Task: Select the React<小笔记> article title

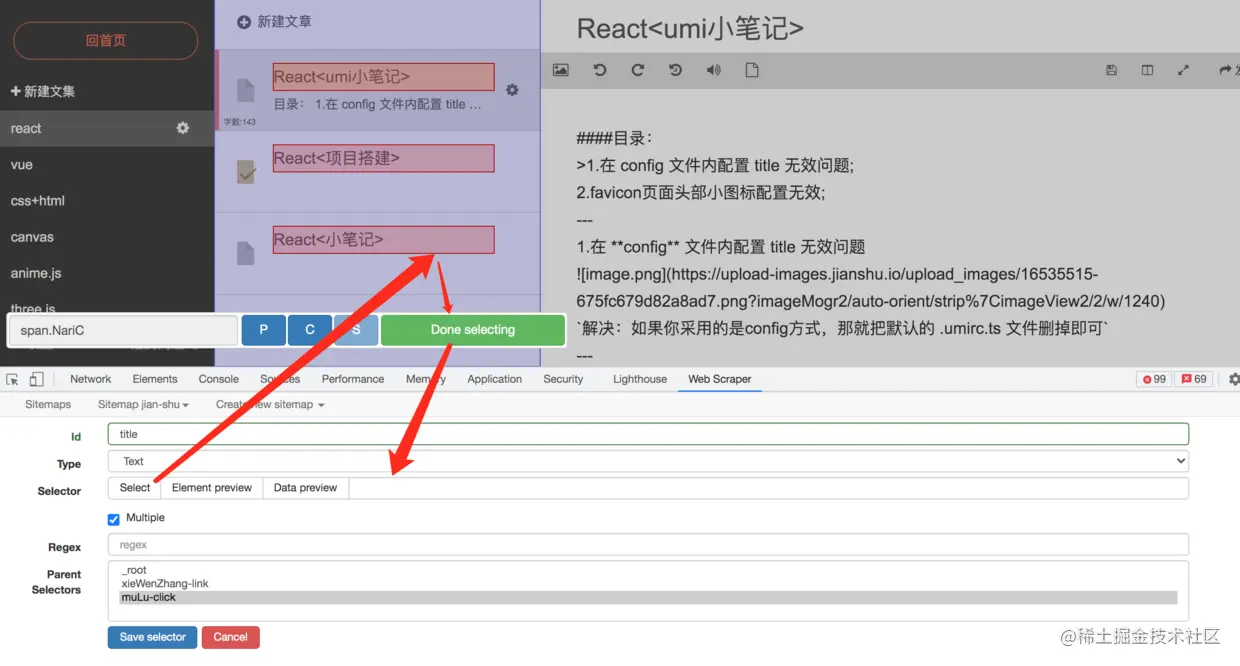Action: 384,240
